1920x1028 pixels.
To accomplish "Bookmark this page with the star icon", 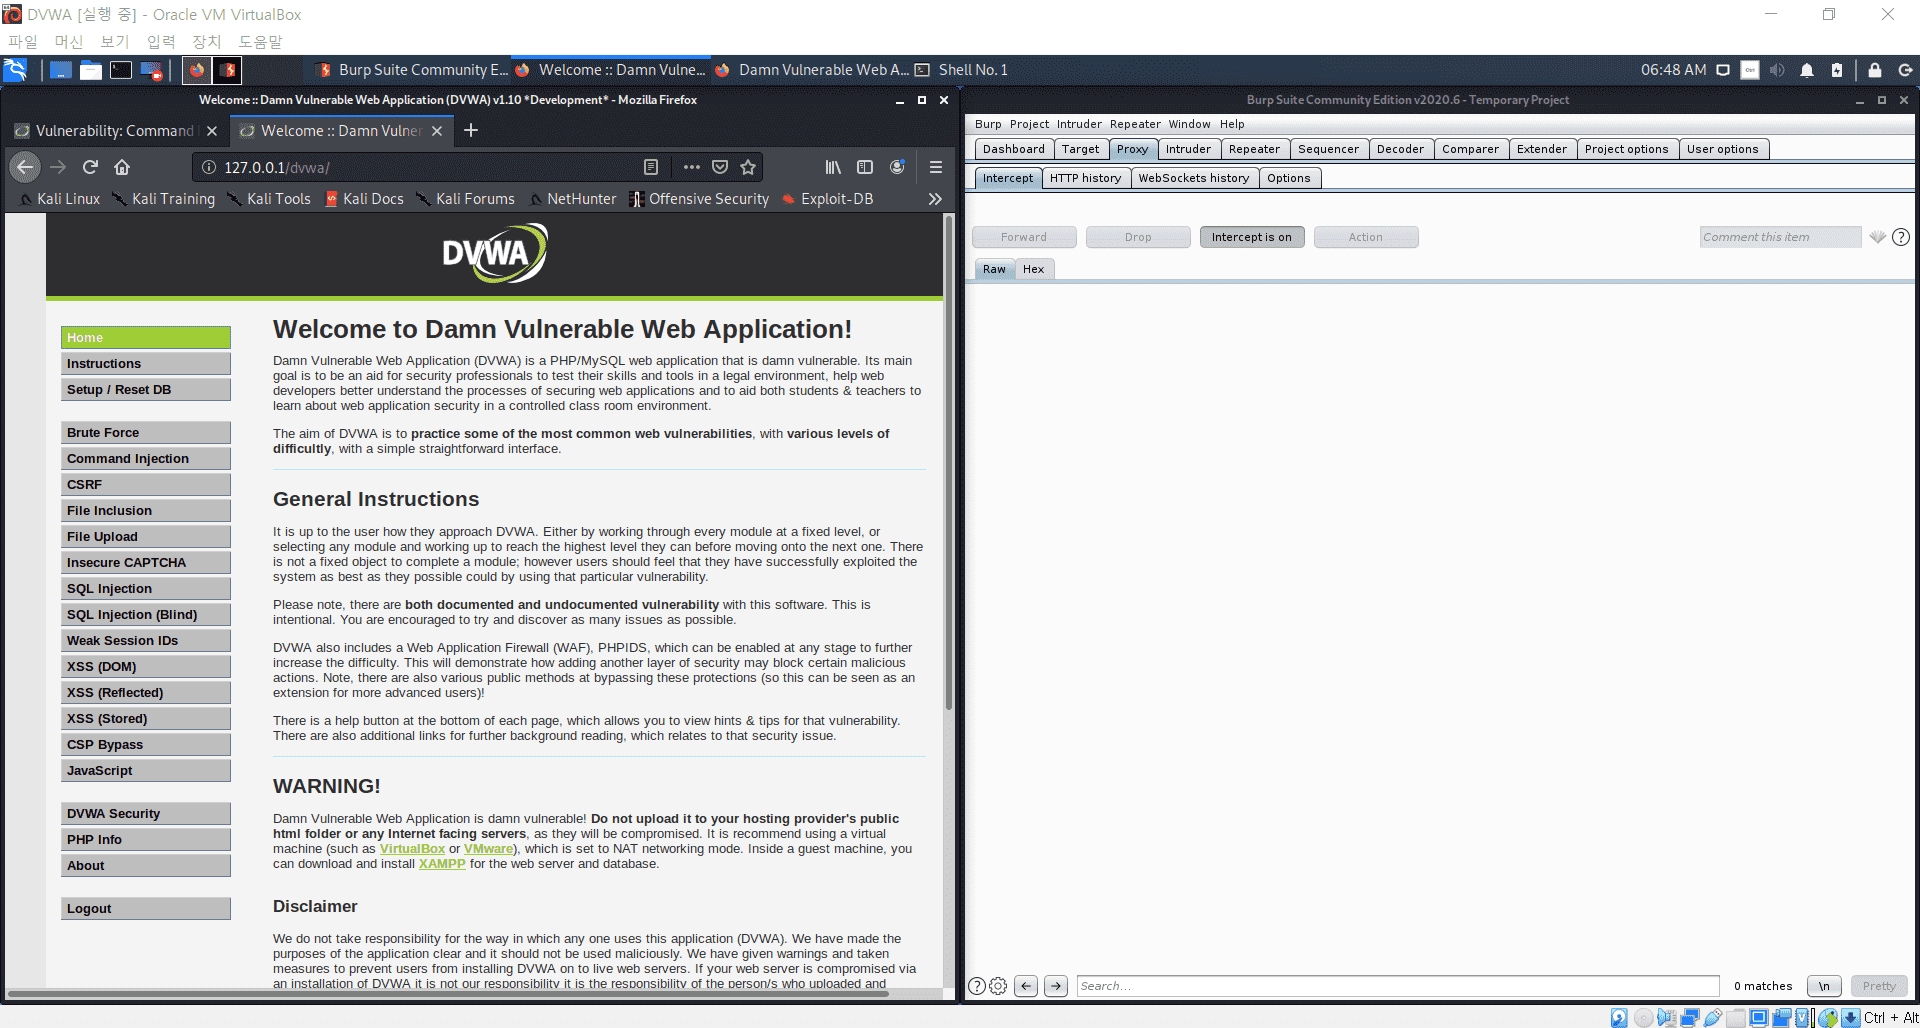I will pyautogui.click(x=748, y=167).
